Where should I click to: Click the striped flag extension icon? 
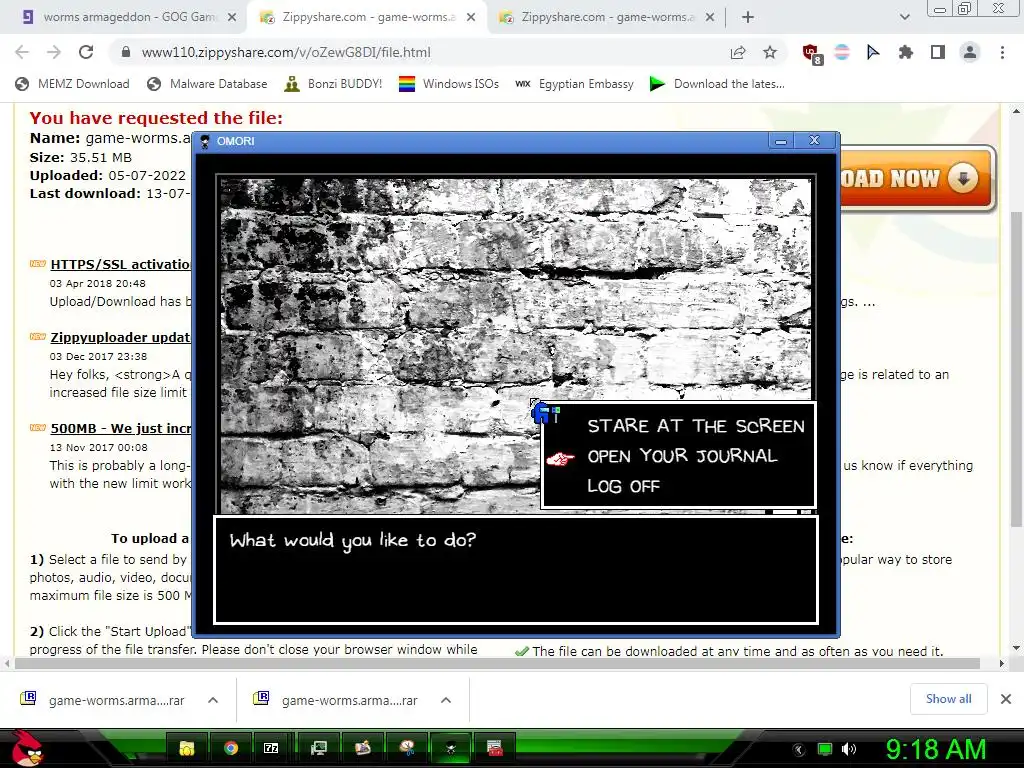tap(842, 52)
